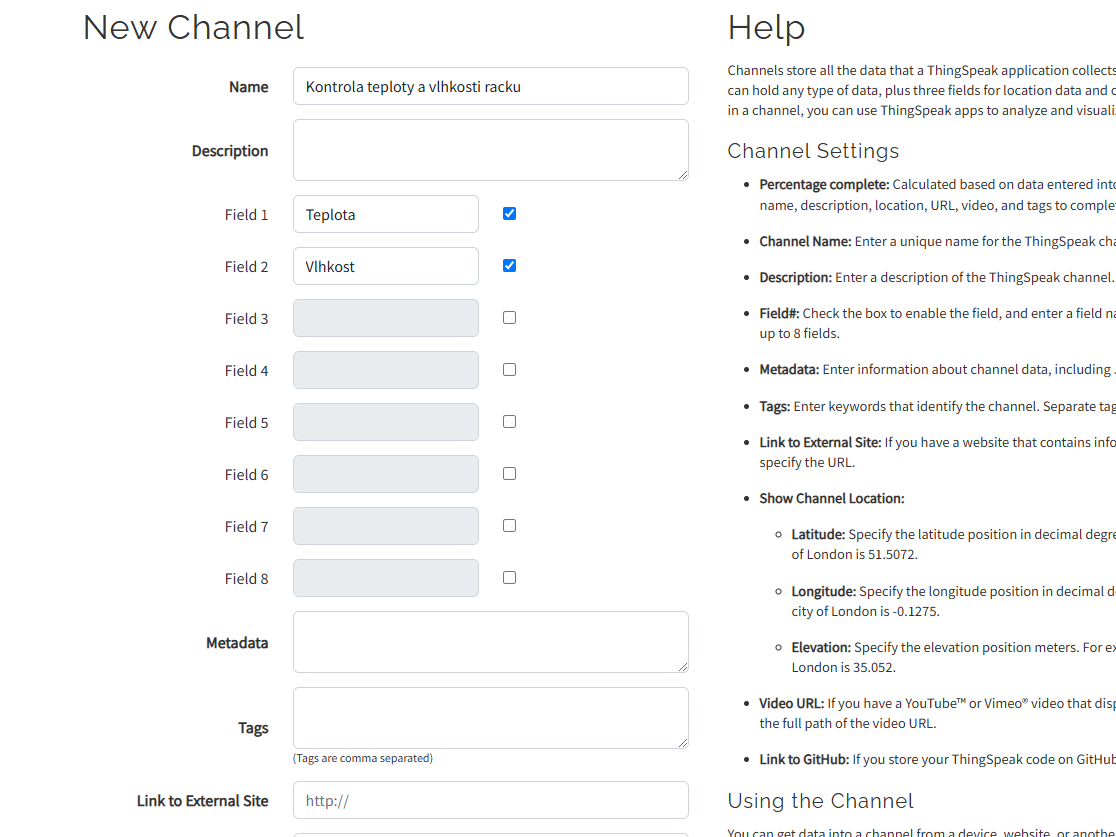
Task: Click the Name label
Action: [x=248, y=87]
